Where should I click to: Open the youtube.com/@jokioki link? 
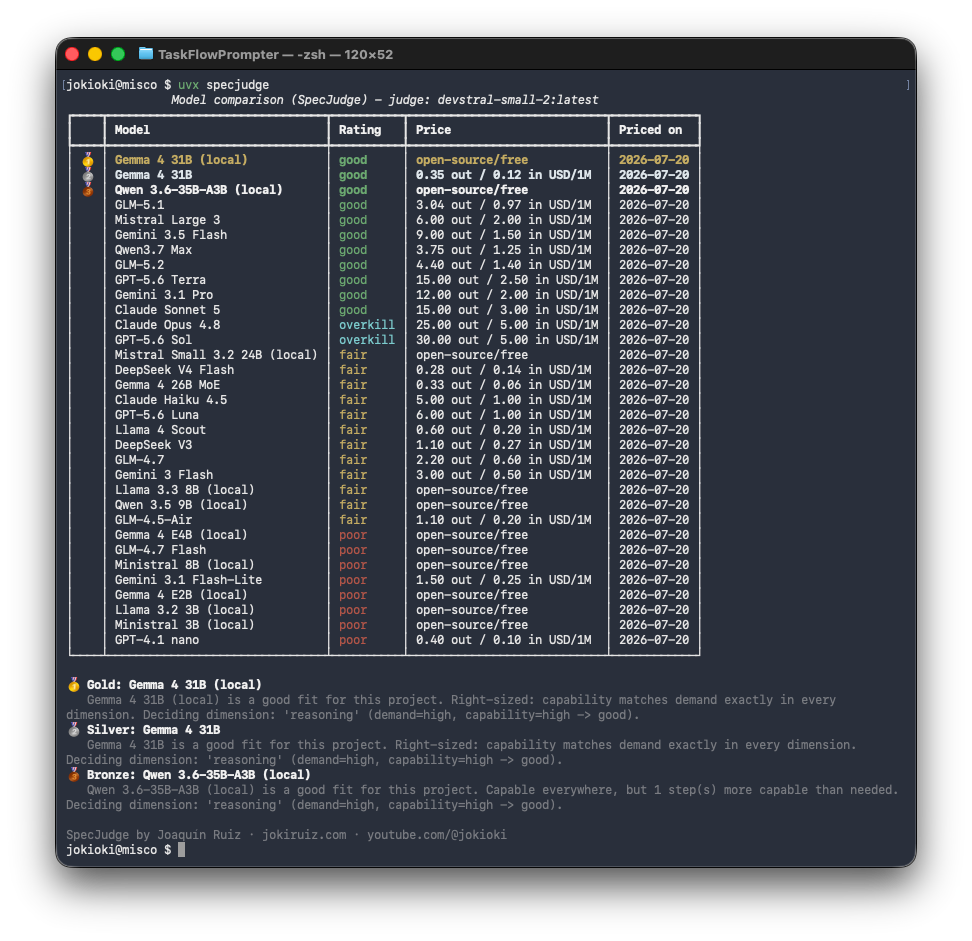click(437, 835)
